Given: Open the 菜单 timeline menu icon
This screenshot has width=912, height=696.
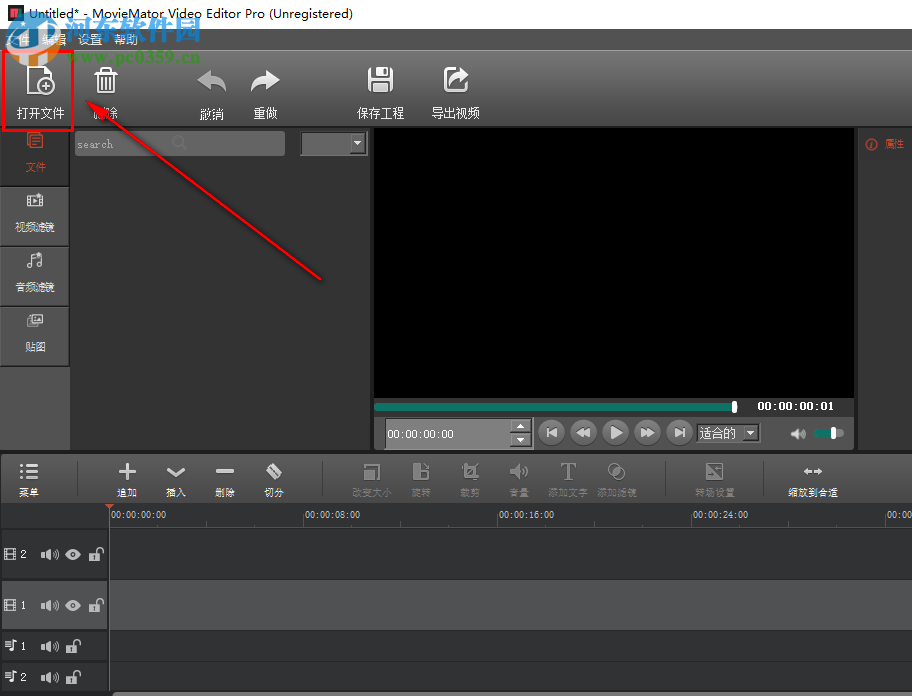Looking at the screenshot, I should click(x=28, y=470).
